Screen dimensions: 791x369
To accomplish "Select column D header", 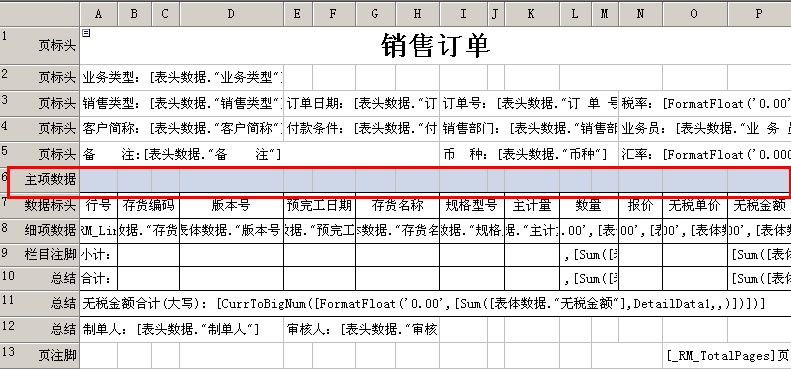I will coord(231,14).
